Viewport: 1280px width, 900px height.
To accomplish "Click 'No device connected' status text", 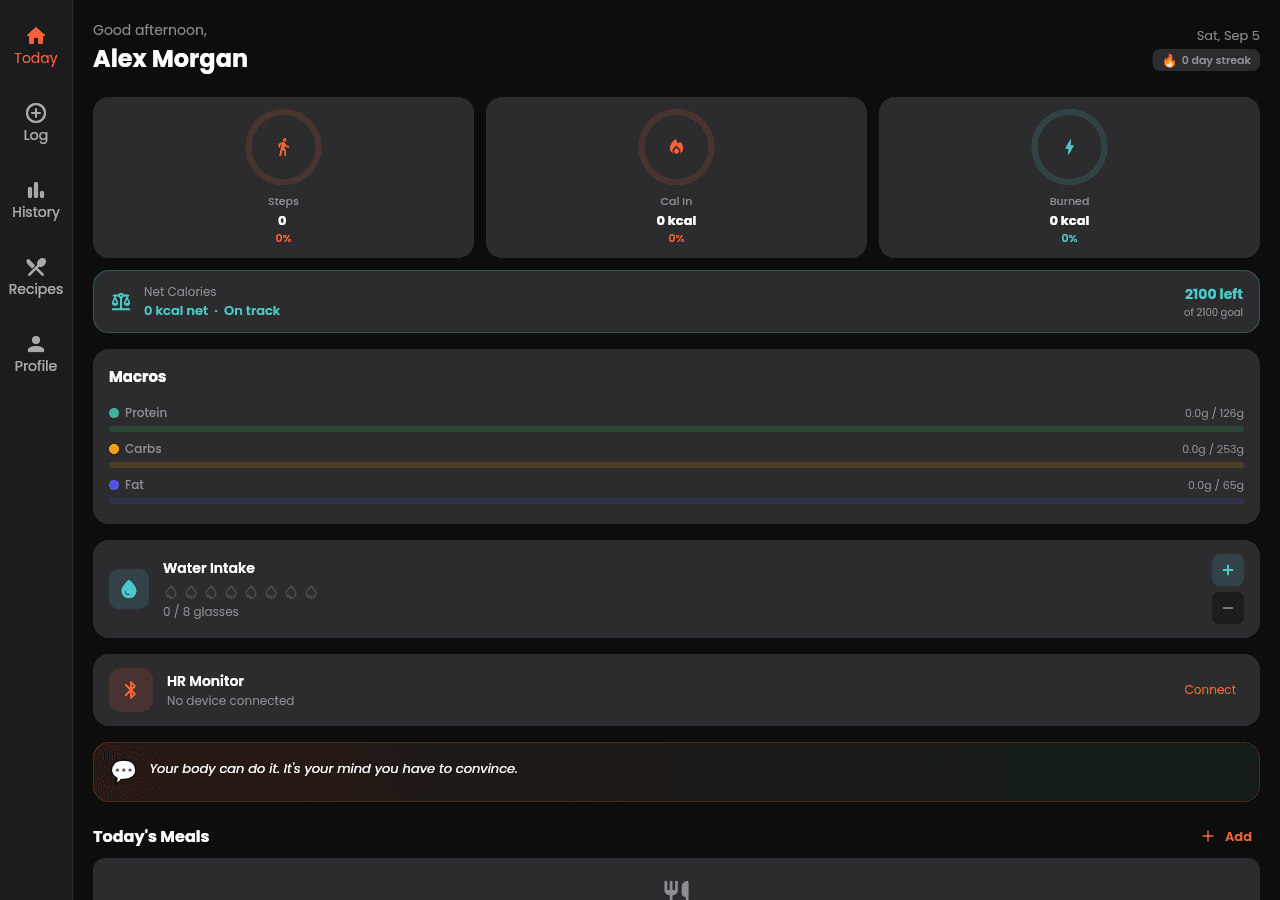I will (231, 701).
